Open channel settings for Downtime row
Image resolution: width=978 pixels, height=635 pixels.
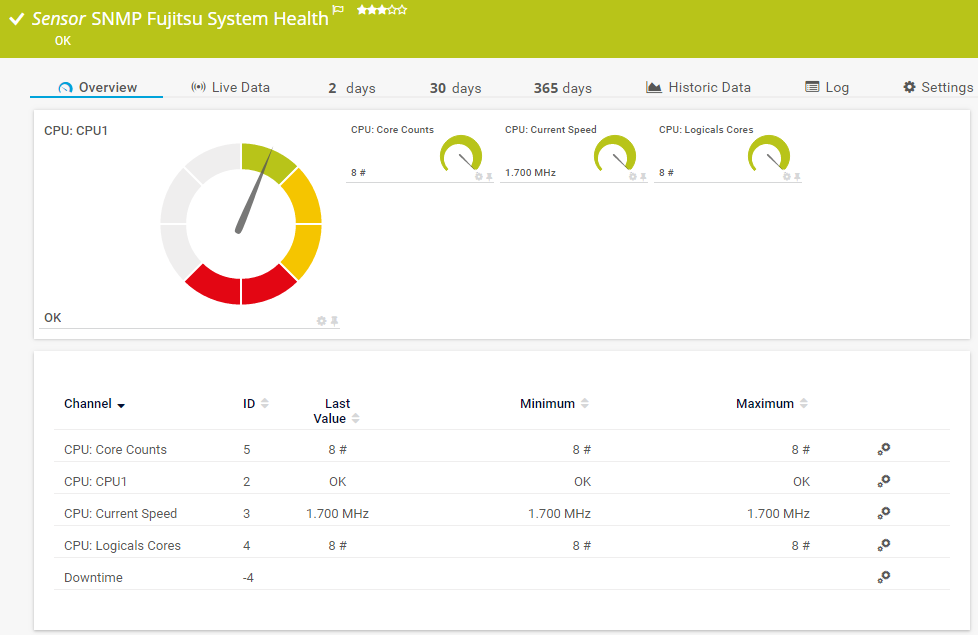point(884,577)
